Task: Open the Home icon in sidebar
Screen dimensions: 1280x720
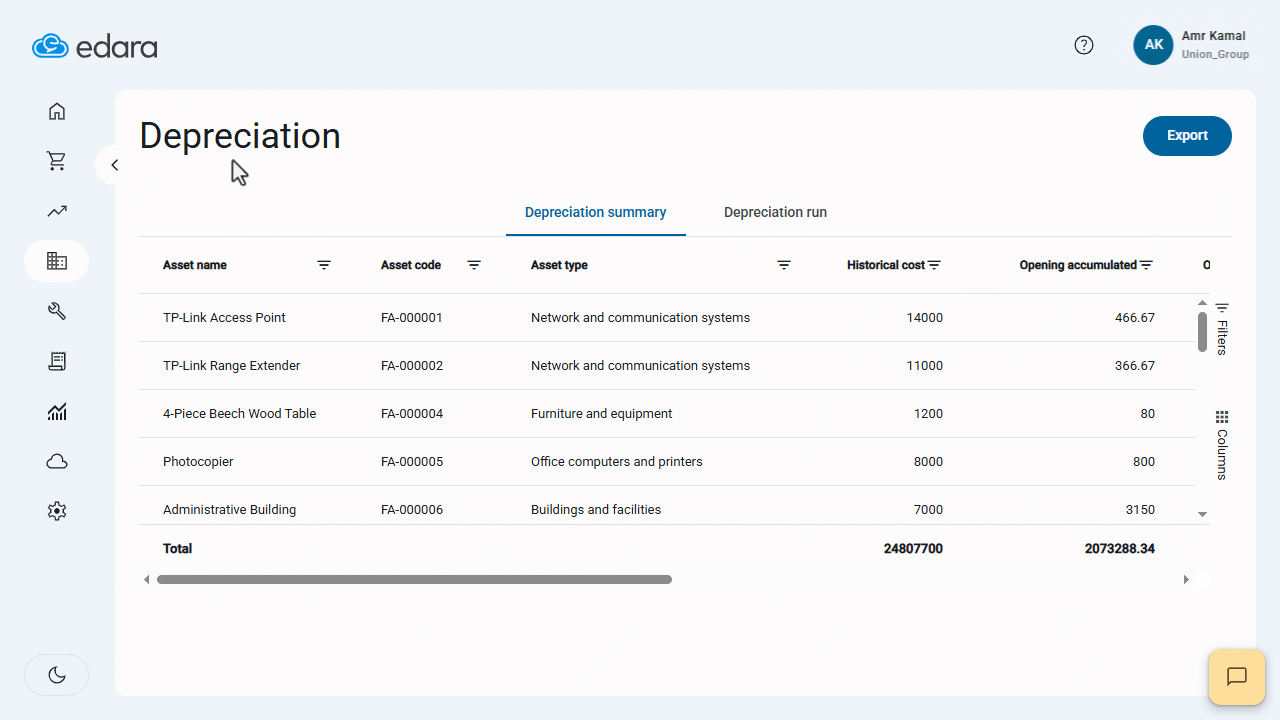Action: 57,111
